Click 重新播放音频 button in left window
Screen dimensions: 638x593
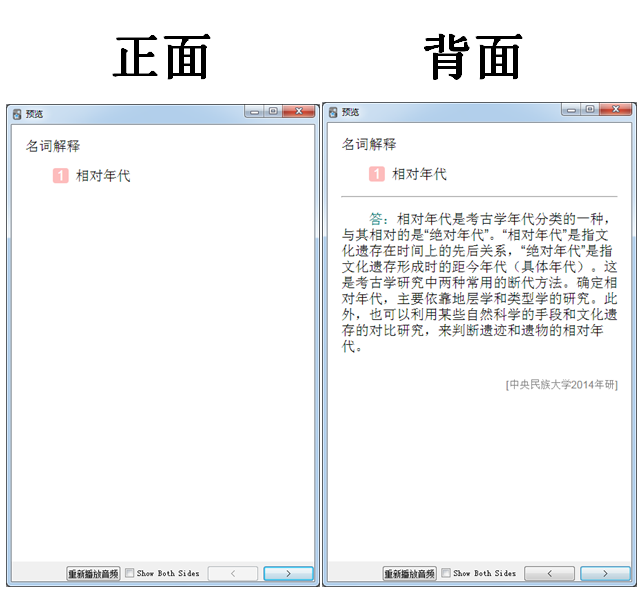click(x=93, y=573)
